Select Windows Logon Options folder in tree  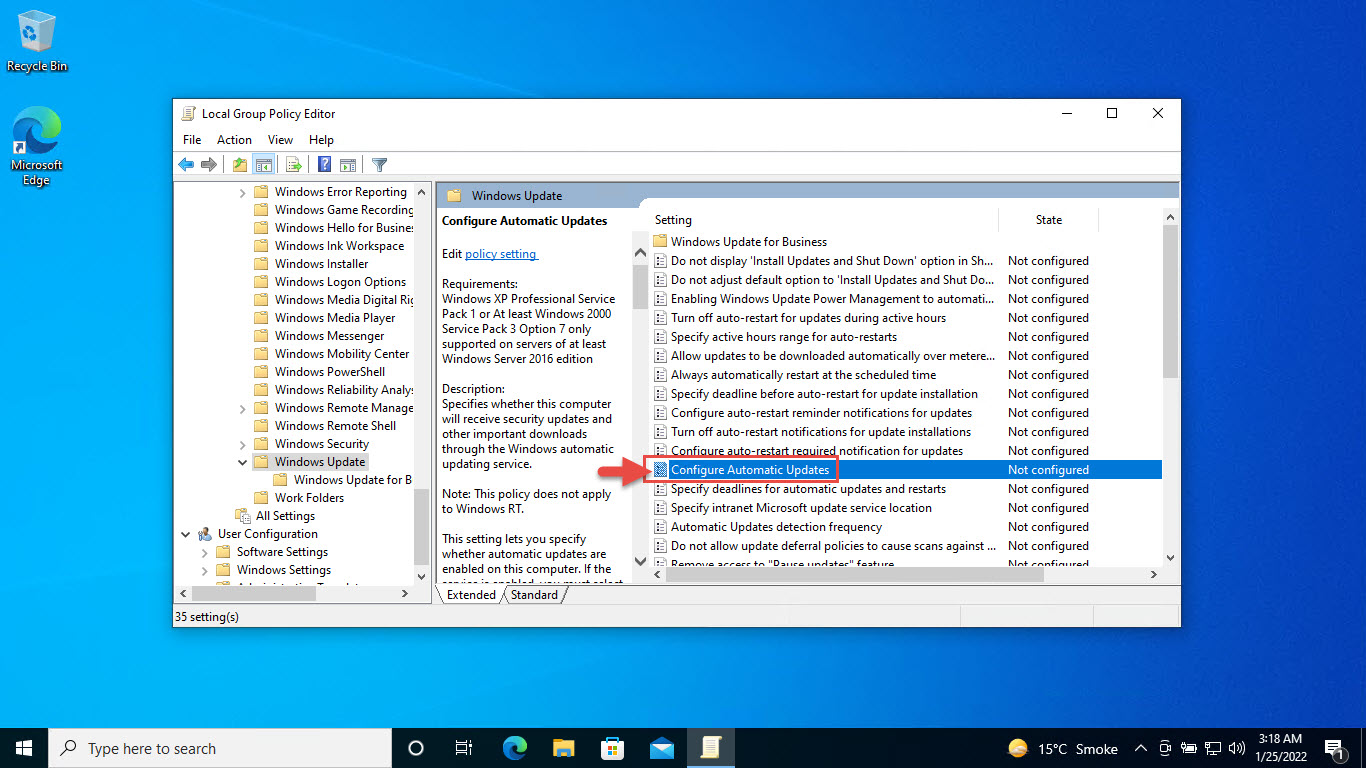click(x=340, y=282)
